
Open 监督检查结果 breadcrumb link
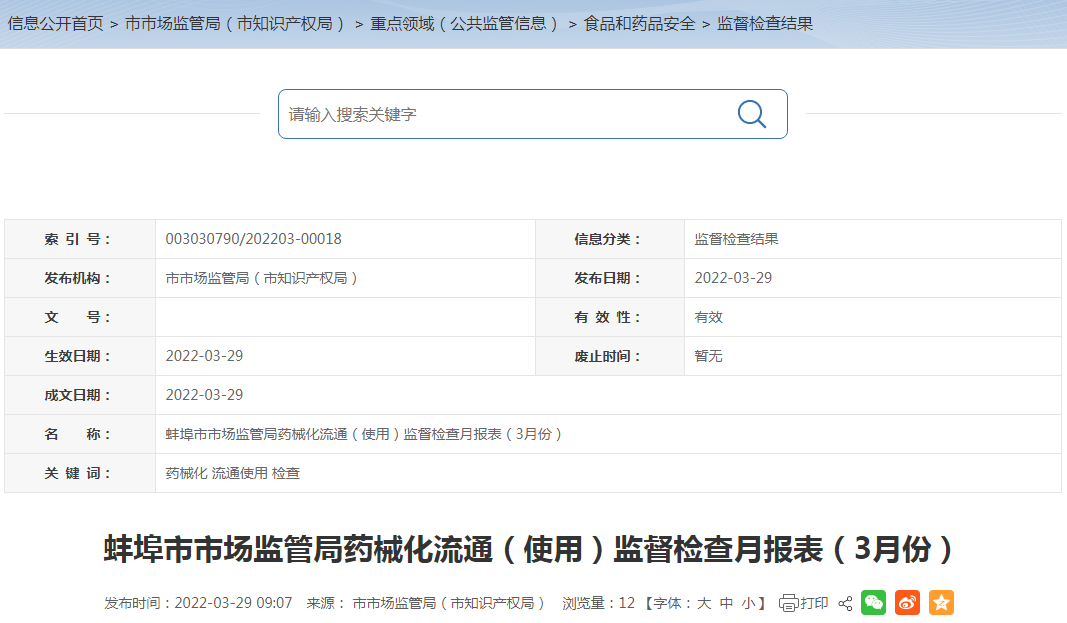point(765,24)
